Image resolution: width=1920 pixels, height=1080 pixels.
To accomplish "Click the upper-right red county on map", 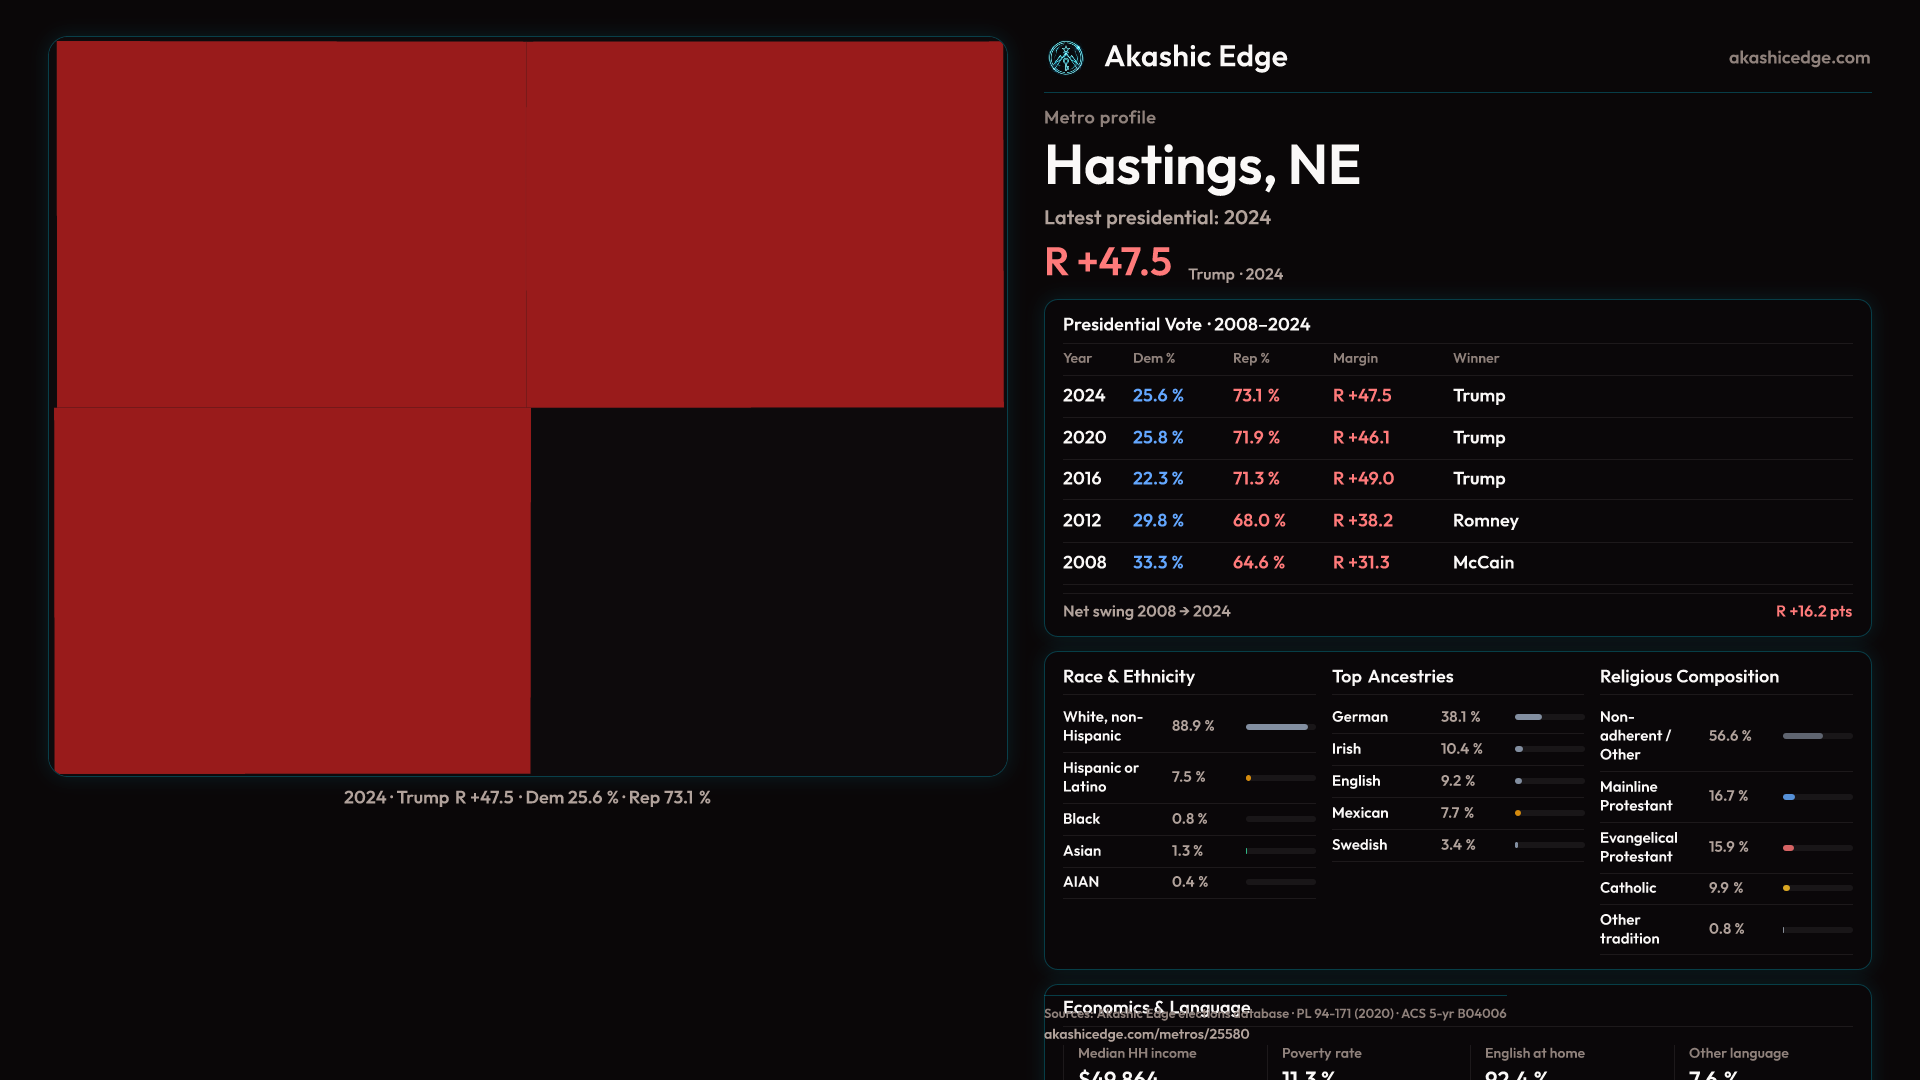I will 765,224.
